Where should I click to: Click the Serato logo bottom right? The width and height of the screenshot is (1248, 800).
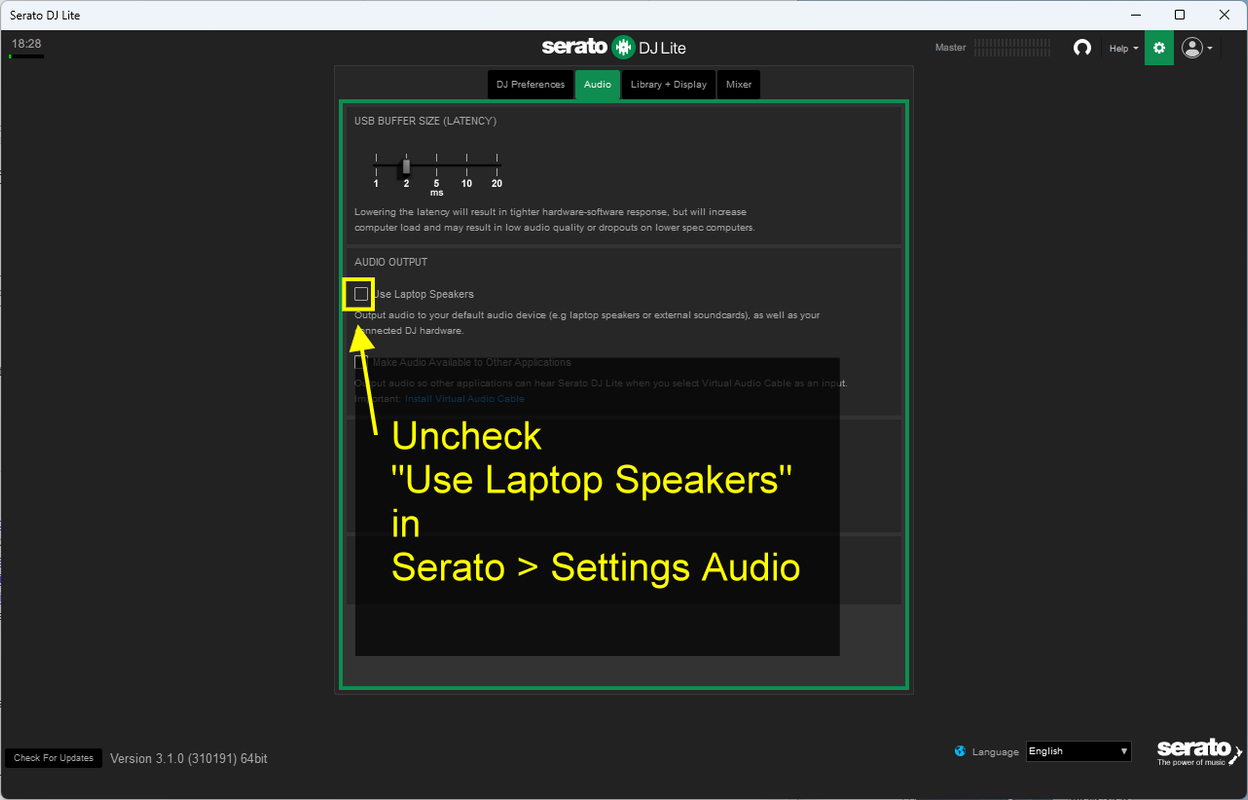tap(1200, 752)
